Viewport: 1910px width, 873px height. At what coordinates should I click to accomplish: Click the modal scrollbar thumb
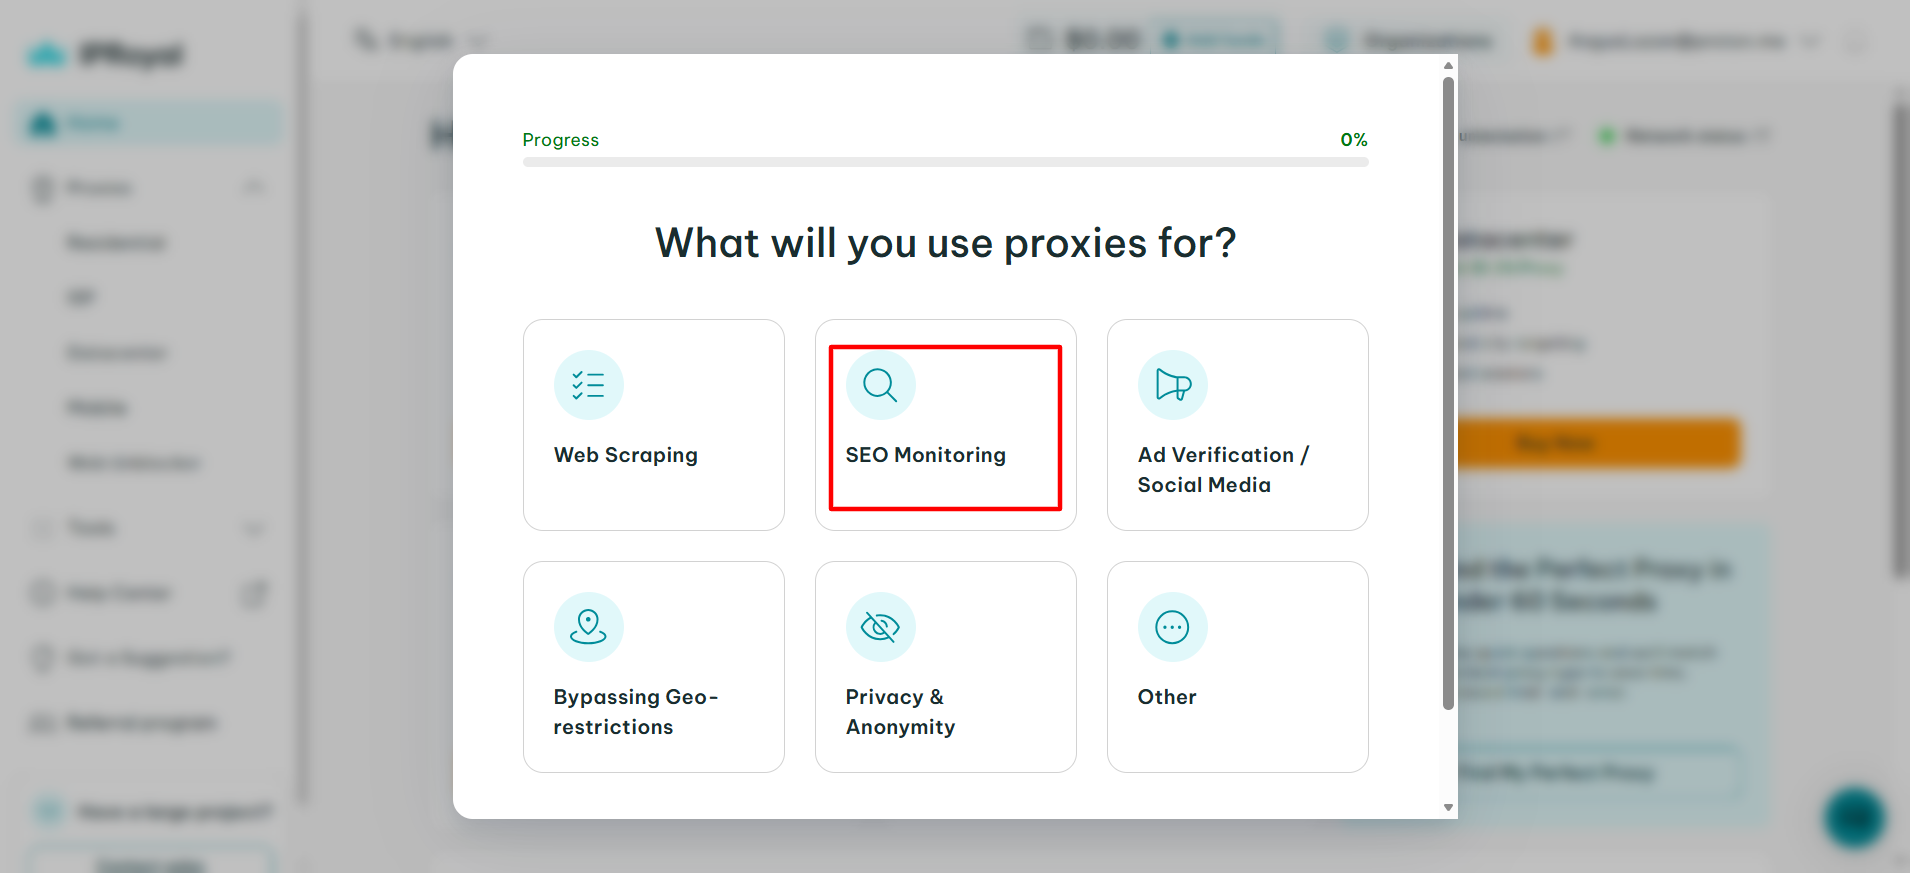(x=1448, y=393)
